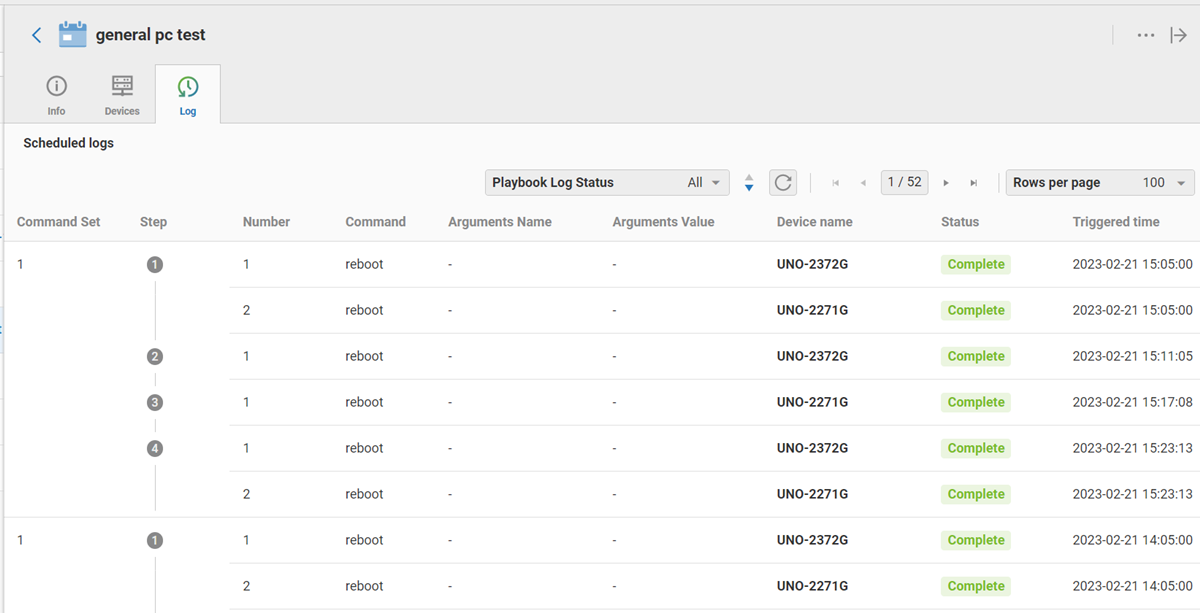Click the back arrow beside general pc test
The height and width of the screenshot is (613, 1200).
click(x=37, y=35)
